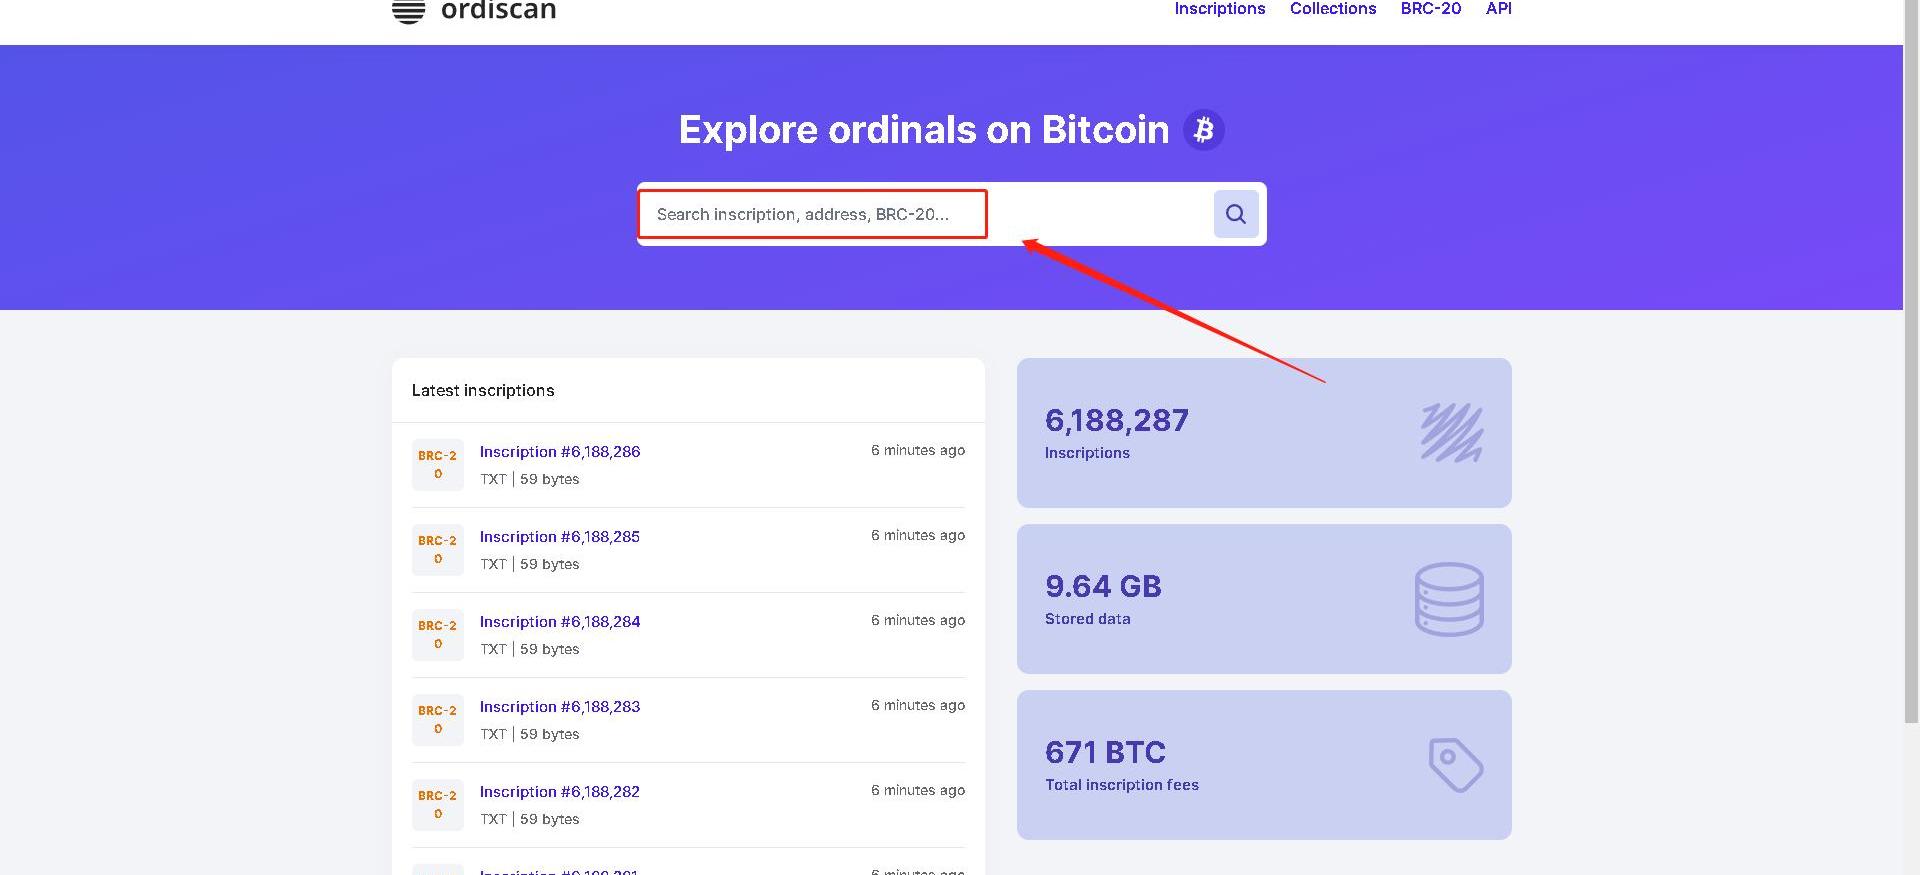Open Inscription #6,188,283 link
Image resolution: width=1920 pixels, height=875 pixels.
coord(560,707)
